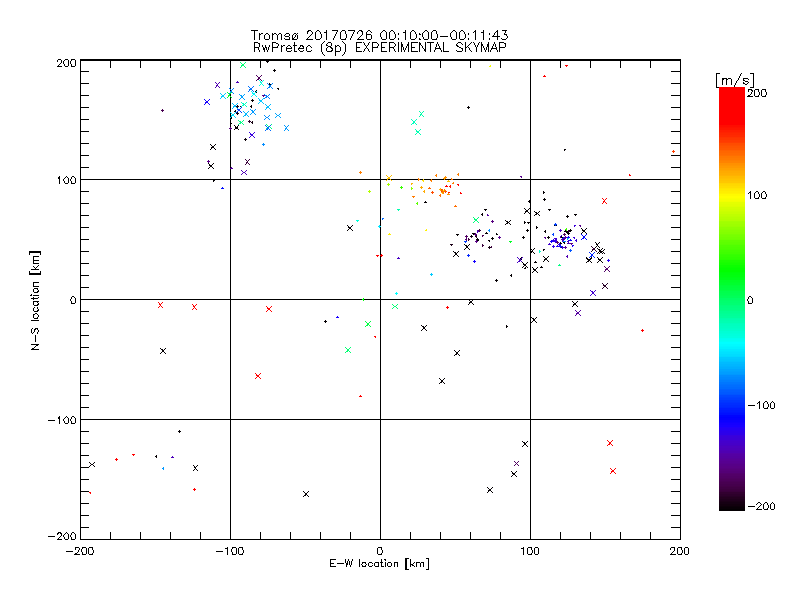Click the N-S axis tick label "200"
This screenshot has width=800, height=600.
pos(66,63)
